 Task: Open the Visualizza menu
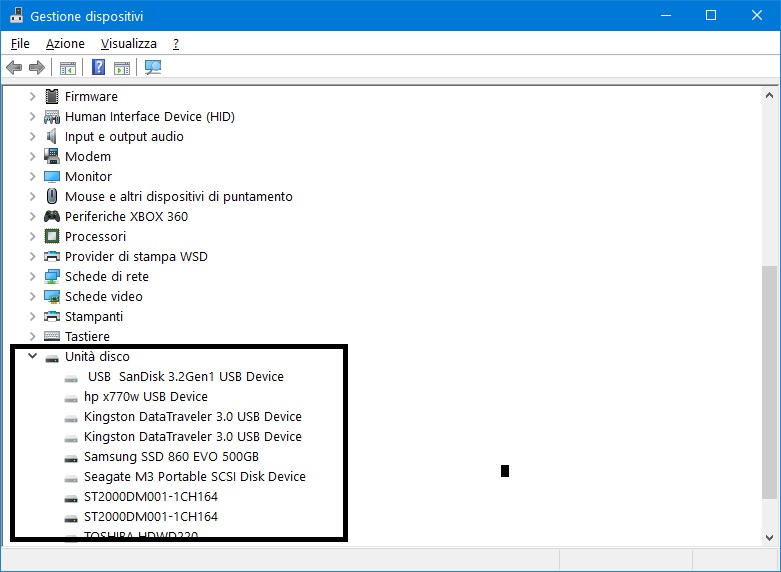(x=129, y=44)
